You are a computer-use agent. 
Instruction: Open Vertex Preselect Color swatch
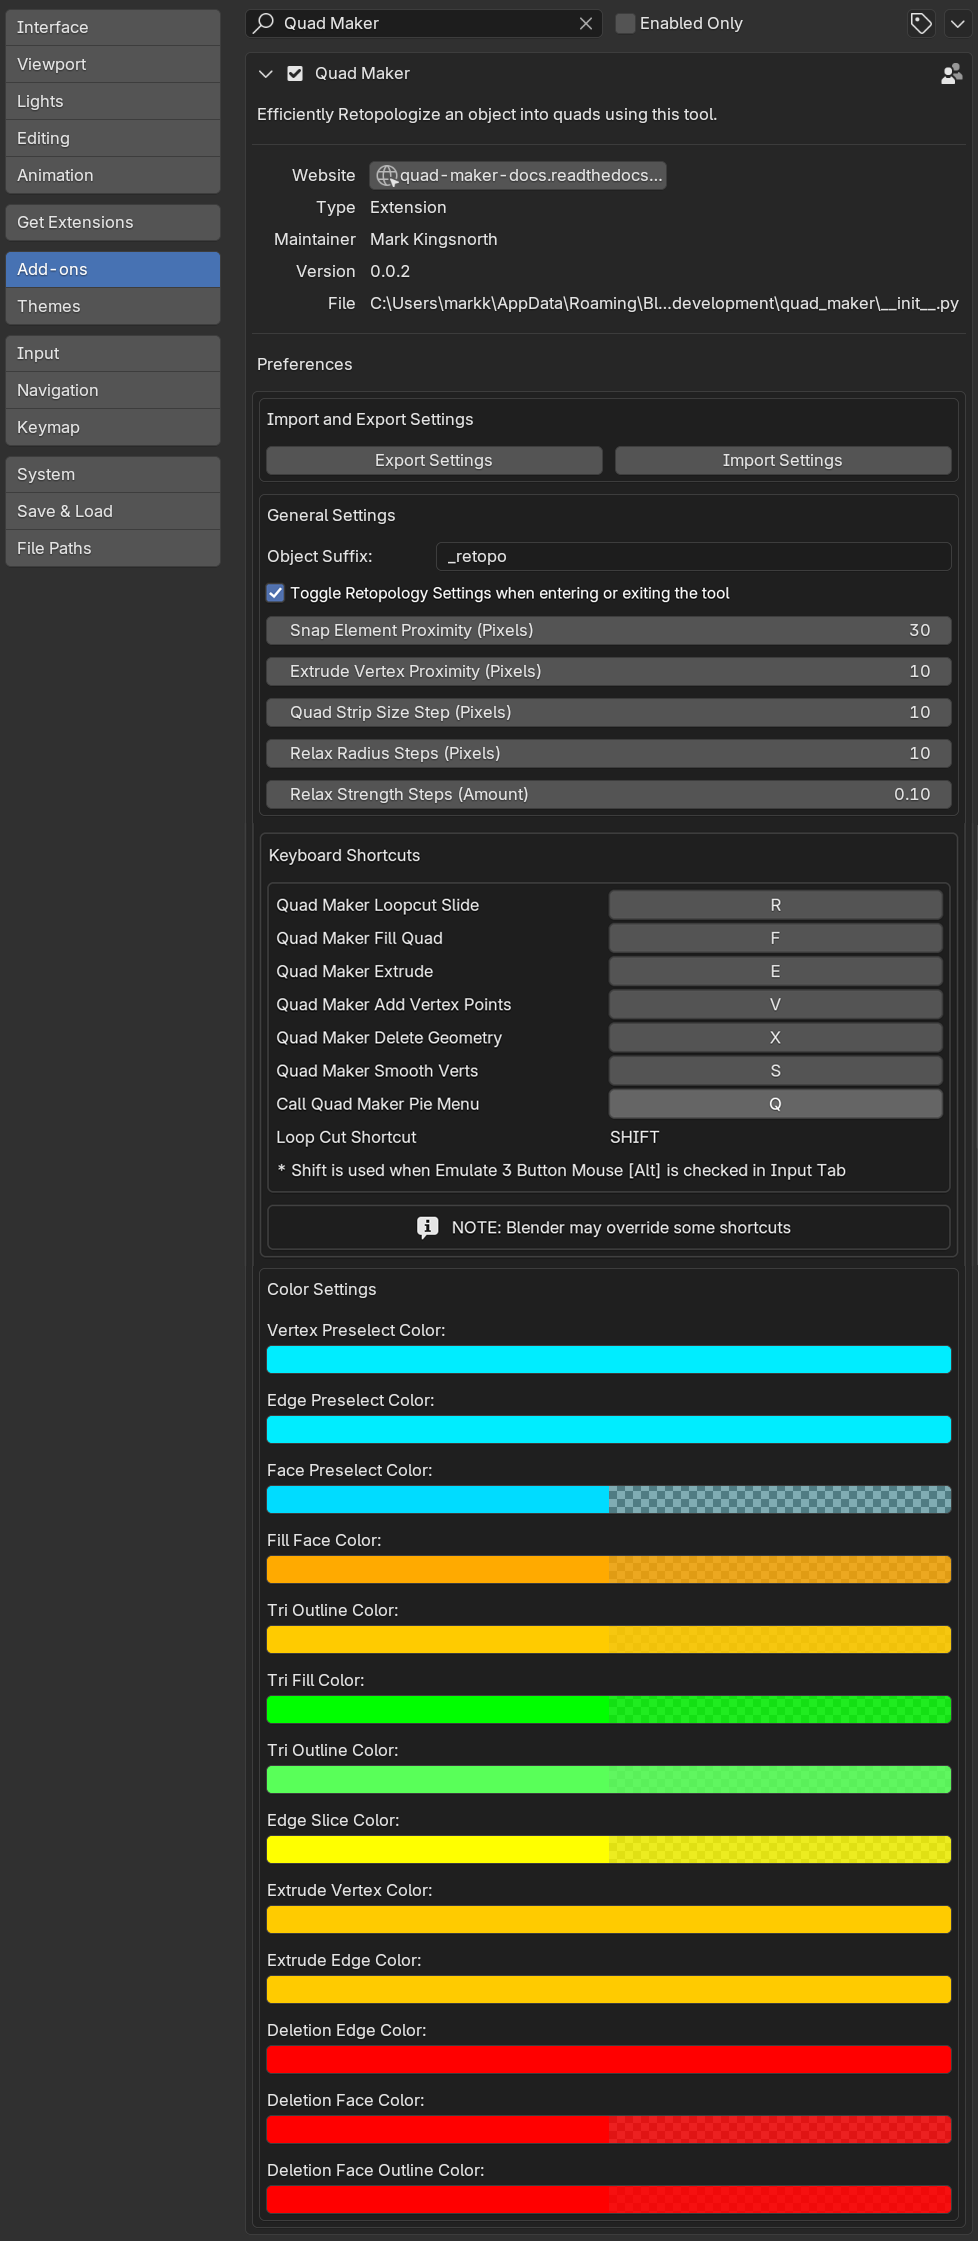pos(609,1359)
